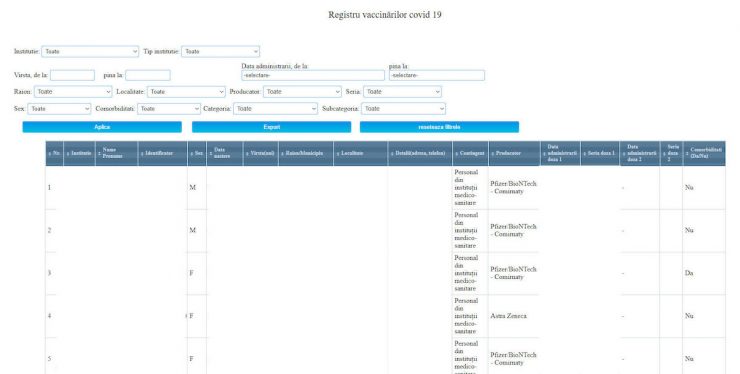
Task: Open the Institutie filter dropdown
Action: pyautogui.click(x=90, y=51)
